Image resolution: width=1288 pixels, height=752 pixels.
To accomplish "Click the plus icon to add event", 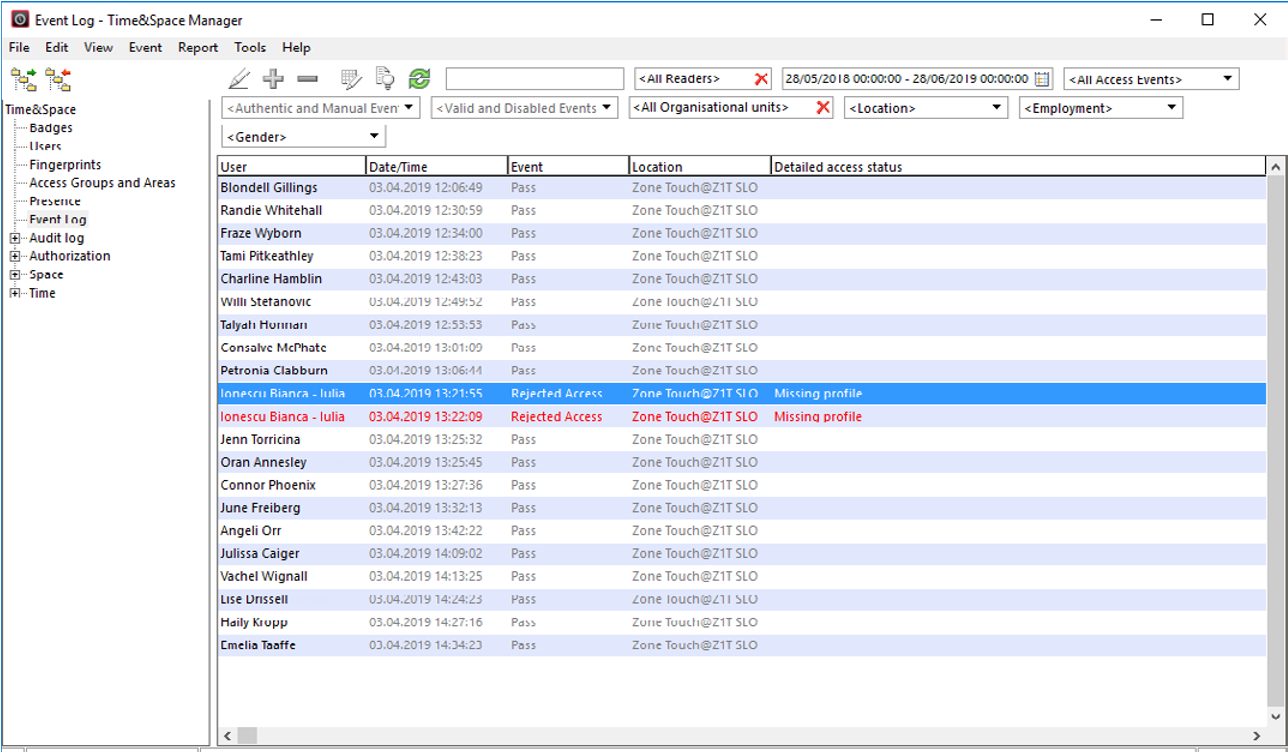I will [273, 79].
